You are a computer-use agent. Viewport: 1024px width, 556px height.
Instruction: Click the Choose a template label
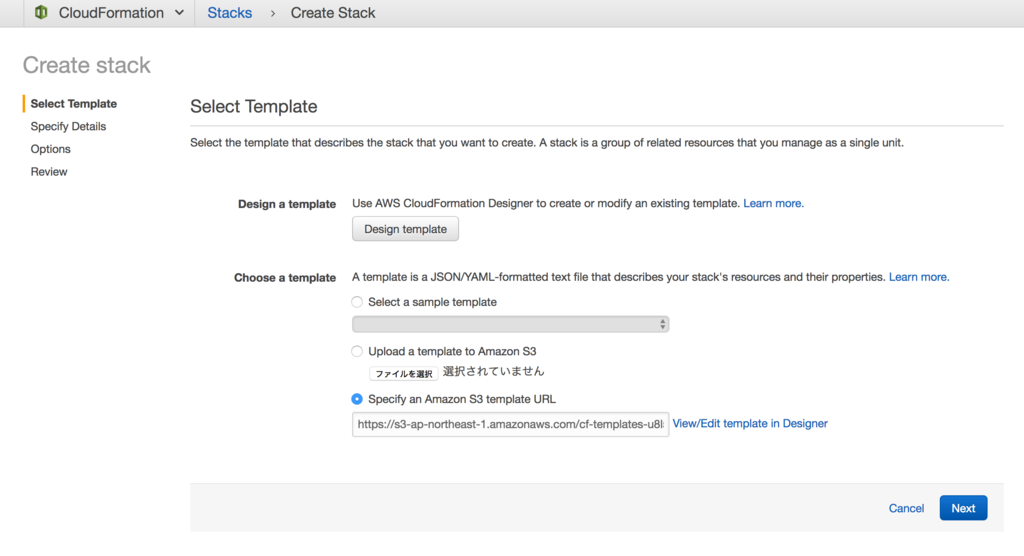pyautogui.click(x=285, y=278)
